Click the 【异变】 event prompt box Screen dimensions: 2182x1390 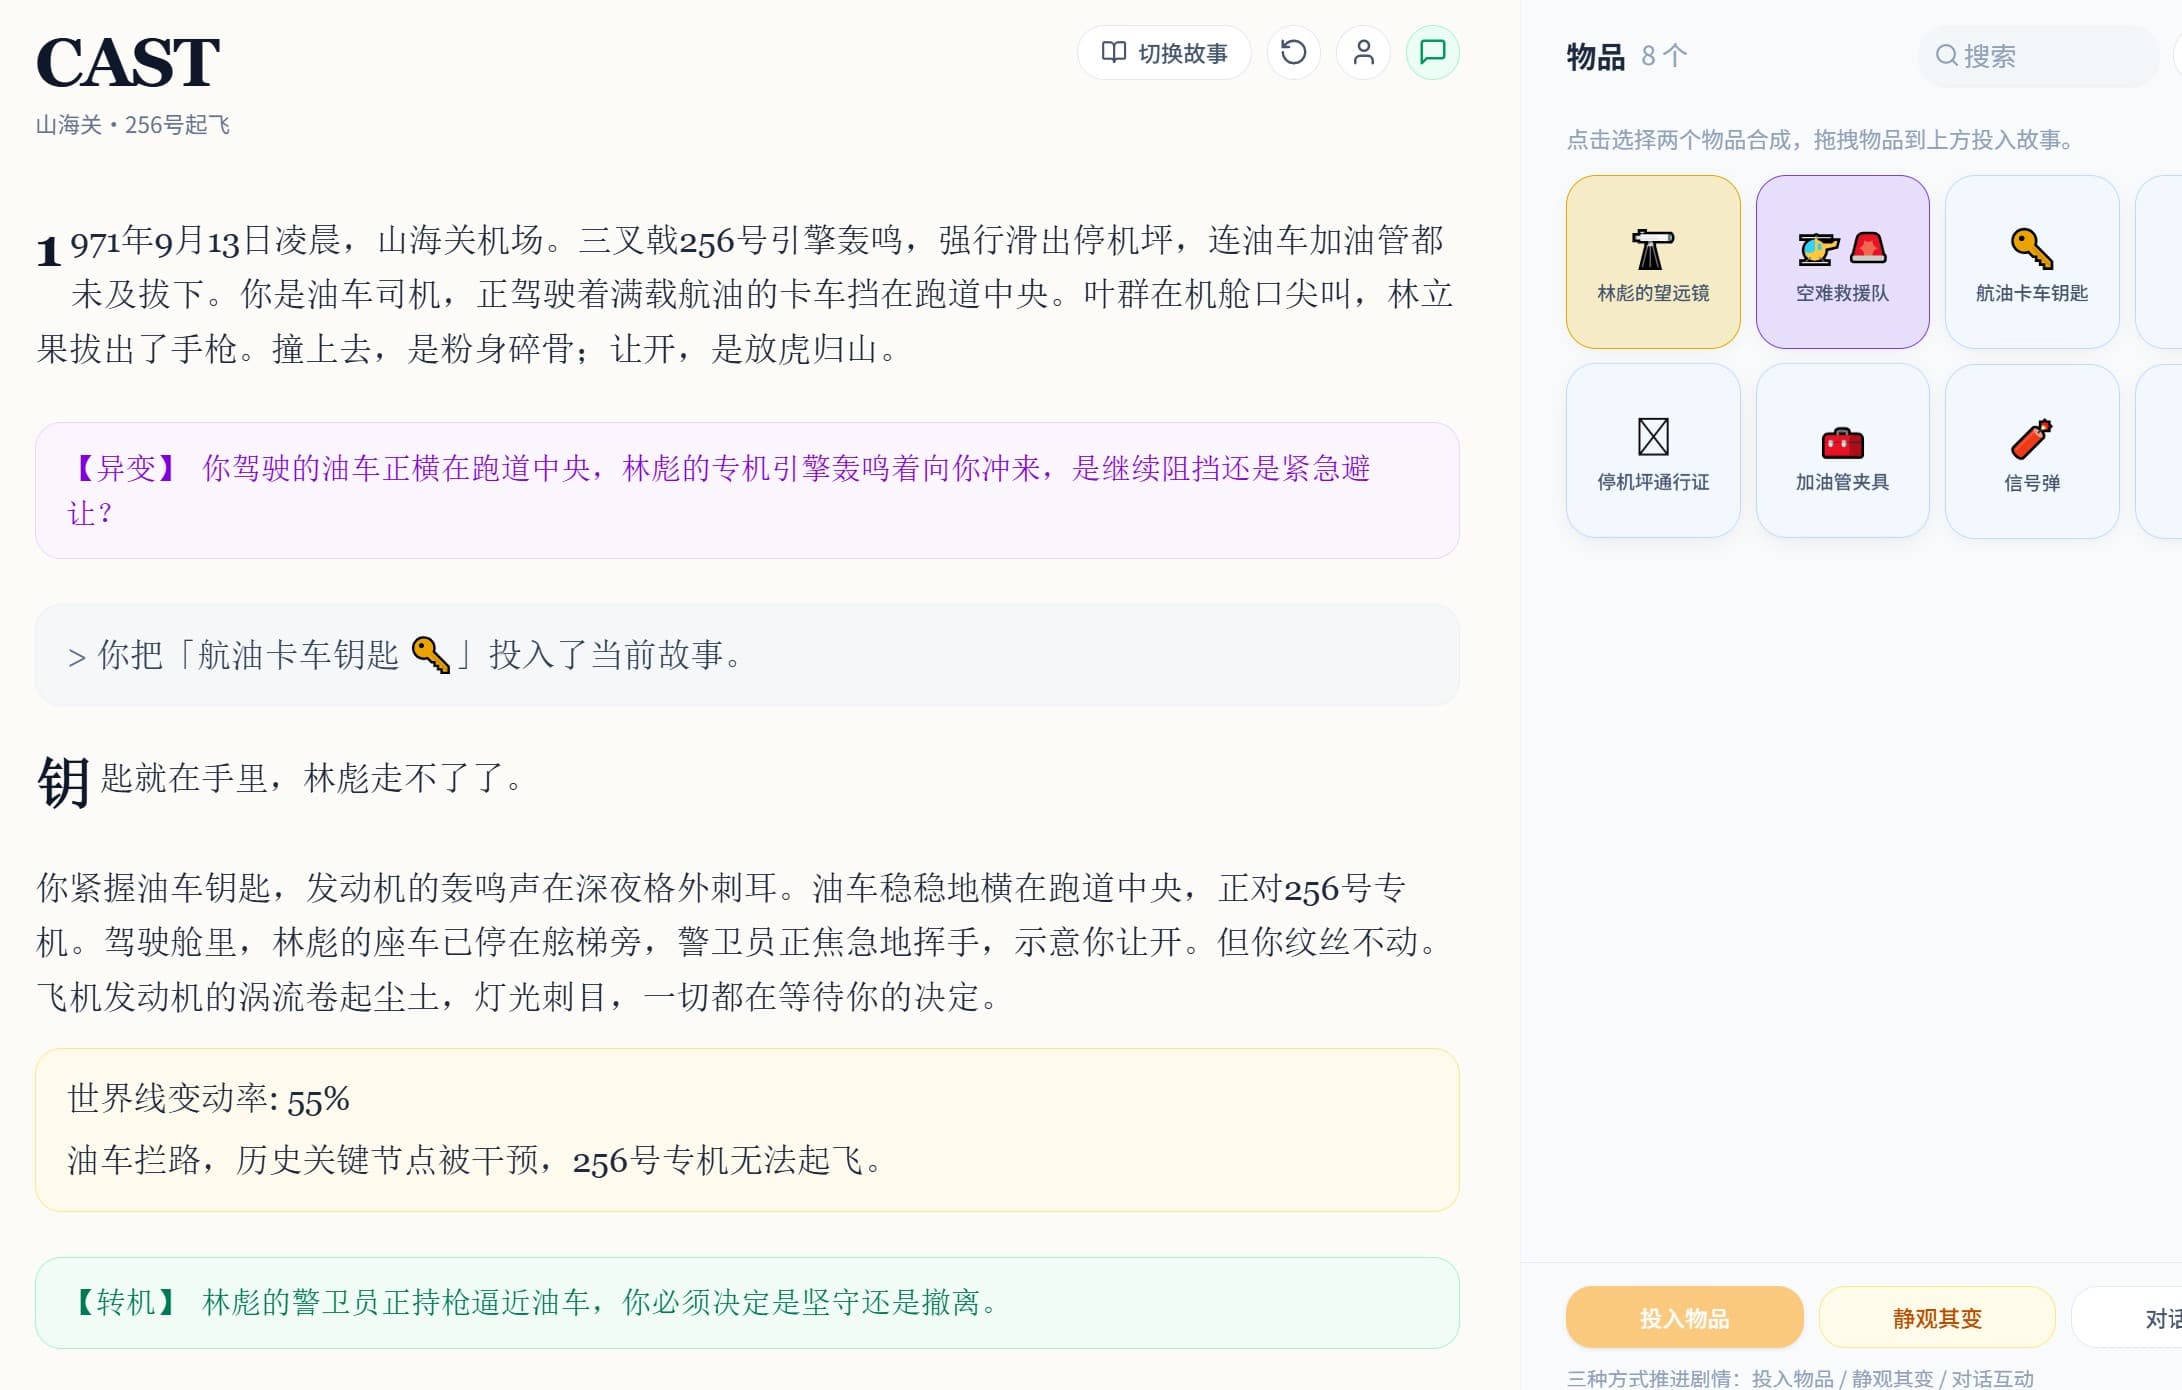[x=747, y=490]
